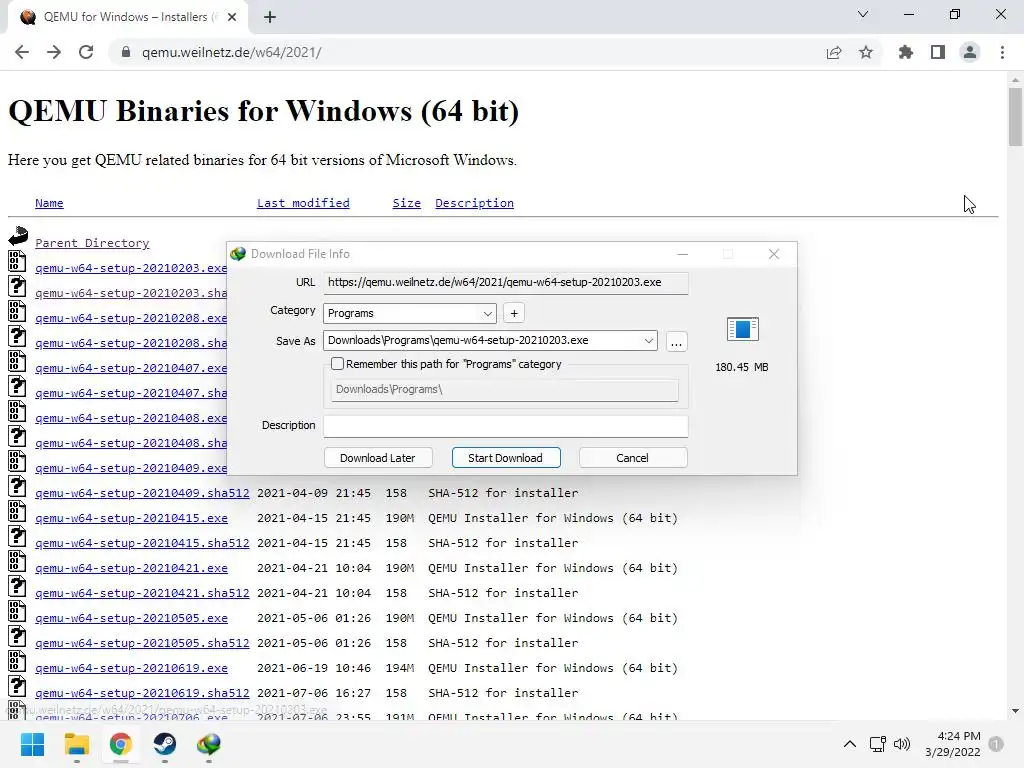The height and width of the screenshot is (768, 1024).
Task: Reload the QEMU page
Action: (86, 52)
